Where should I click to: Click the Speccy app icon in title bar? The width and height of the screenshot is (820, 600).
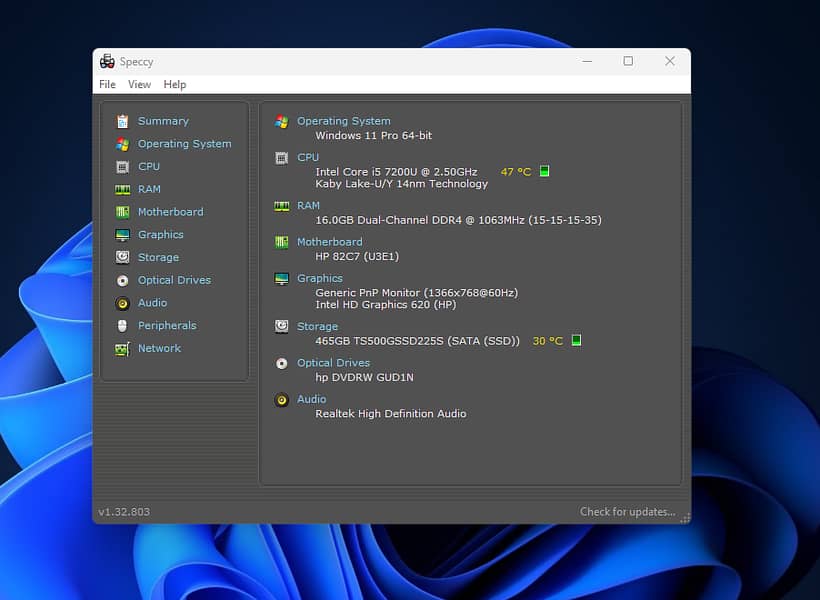click(x=107, y=61)
